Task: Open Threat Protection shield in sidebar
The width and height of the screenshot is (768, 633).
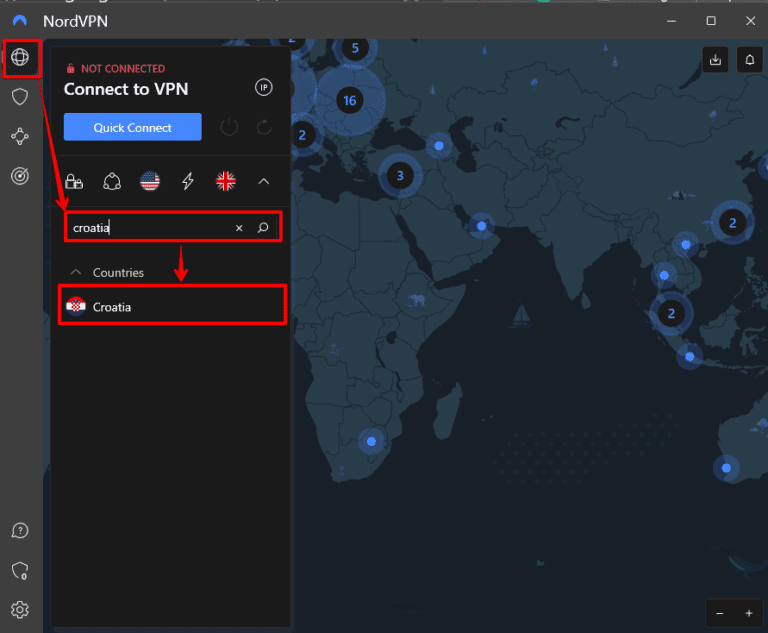Action: (x=20, y=97)
